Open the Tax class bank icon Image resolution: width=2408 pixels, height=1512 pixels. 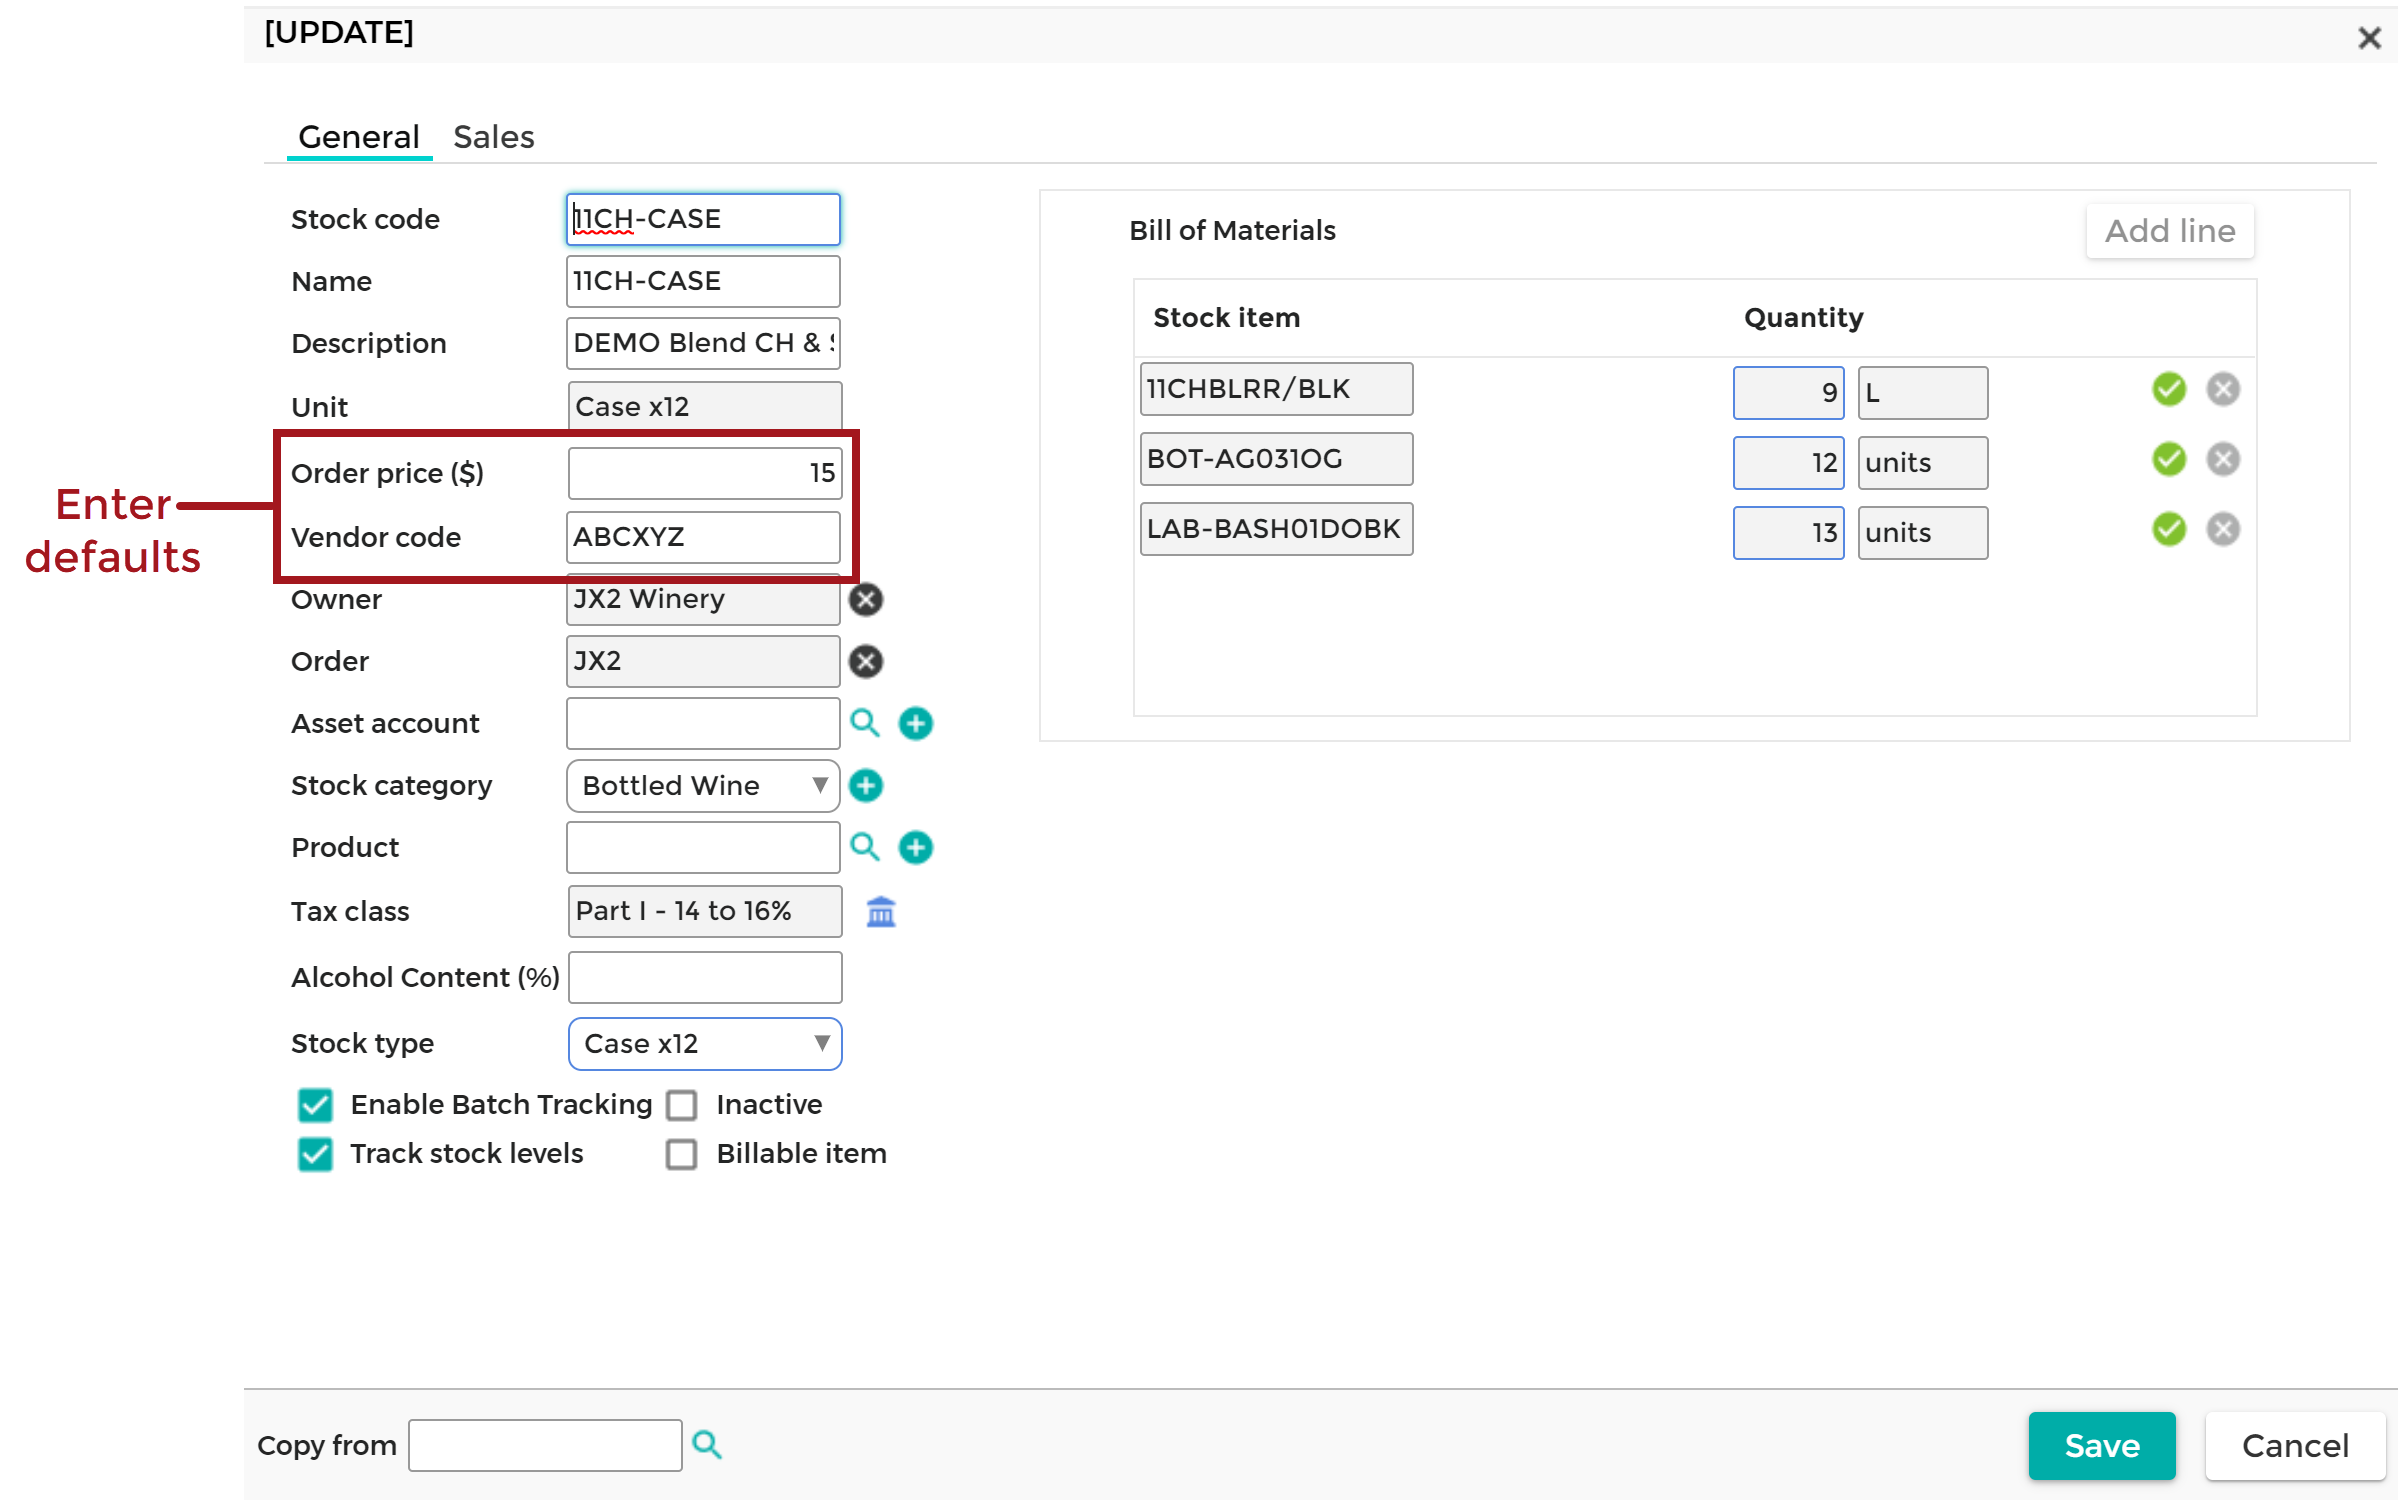(x=880, y=911)
